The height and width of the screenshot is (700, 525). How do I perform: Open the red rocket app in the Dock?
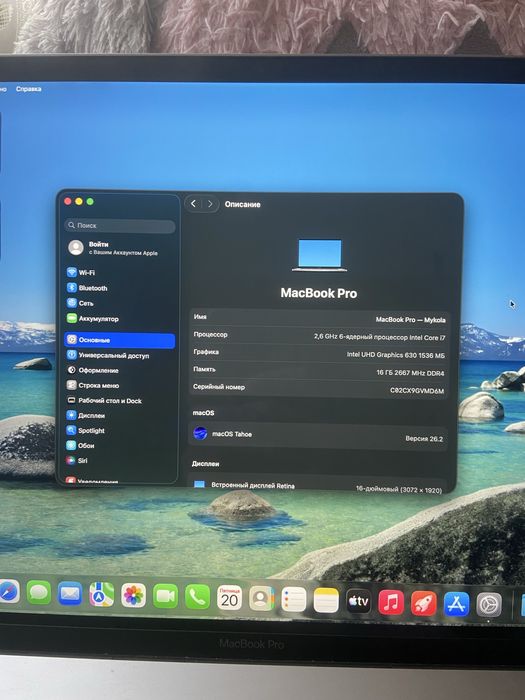pos(424,603)
